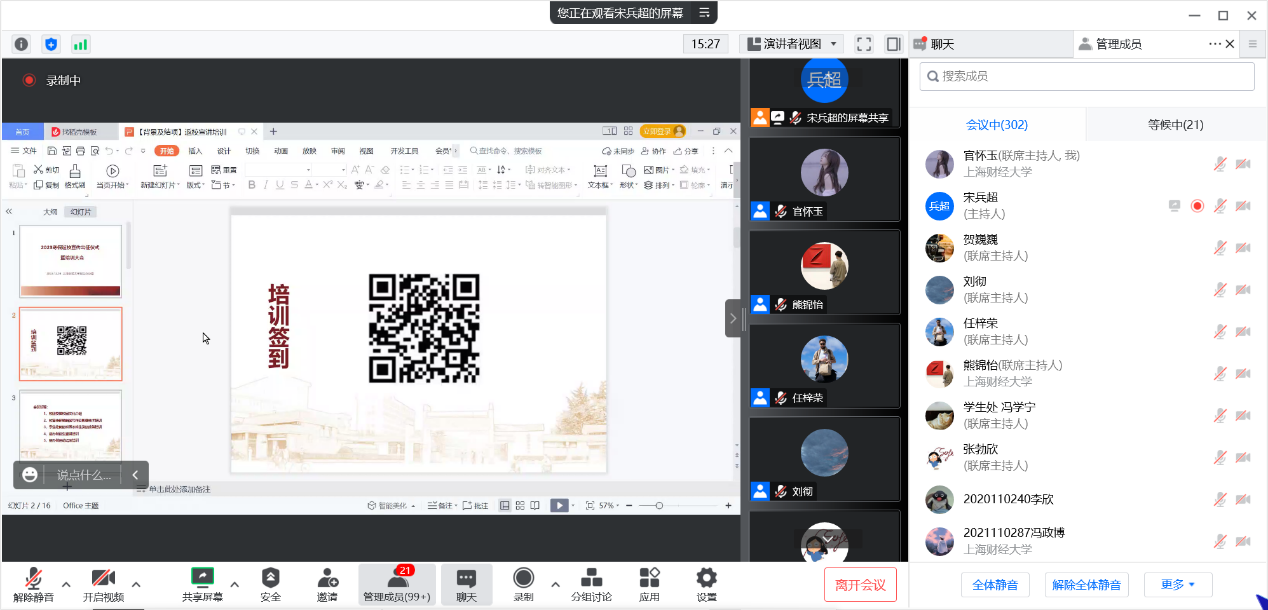
Task: Select 任梓荣's video thumbnail
Action: 825,365
